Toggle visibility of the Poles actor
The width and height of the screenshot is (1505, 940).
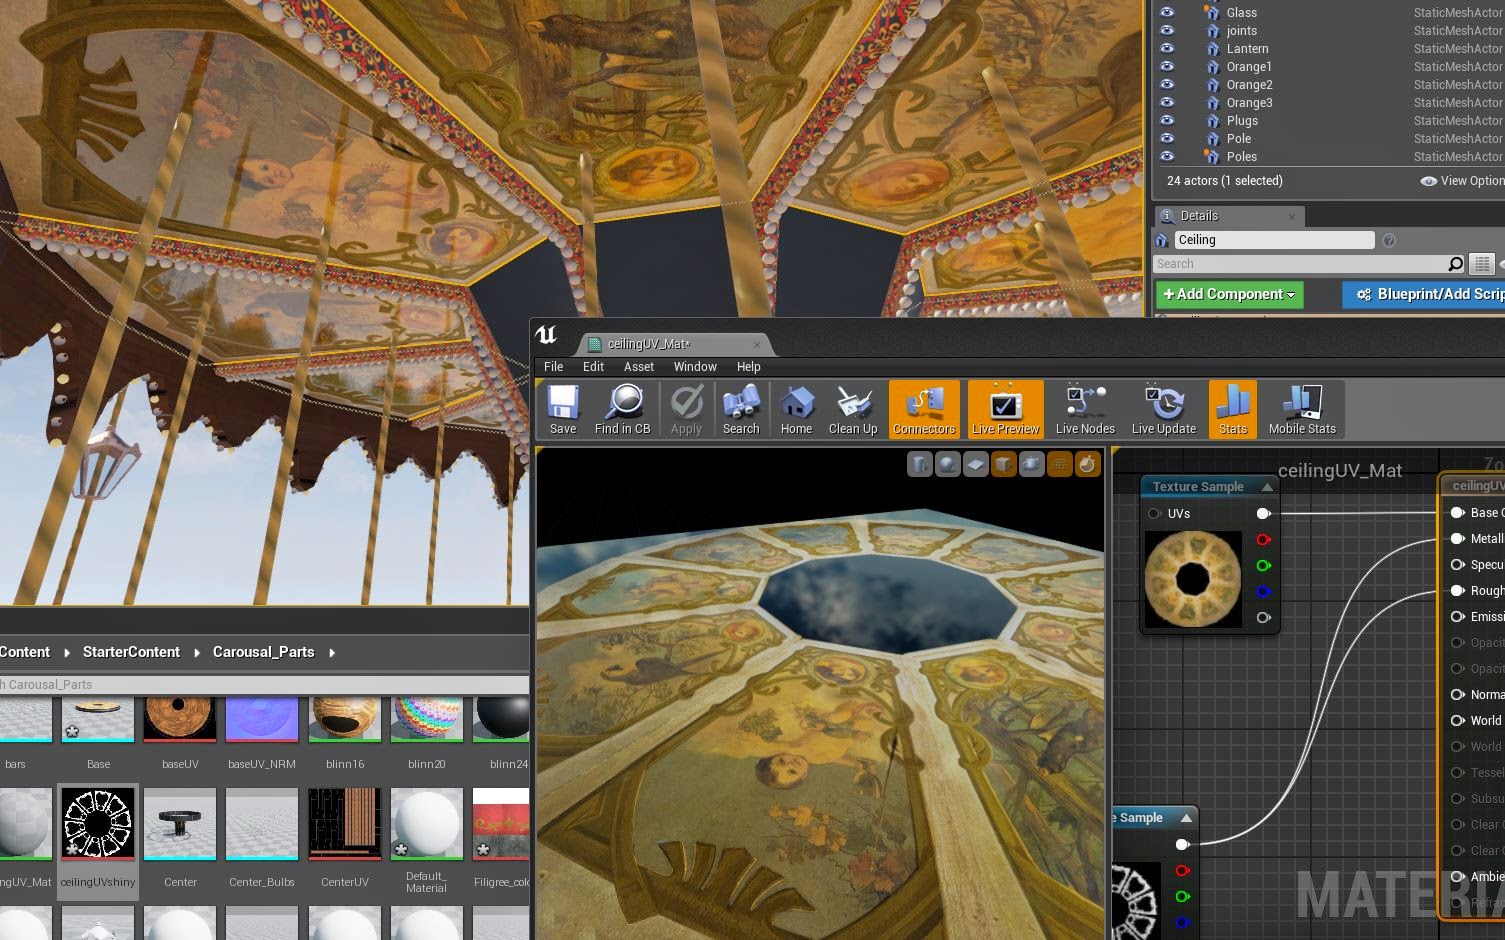click(x=1166, y=156)
